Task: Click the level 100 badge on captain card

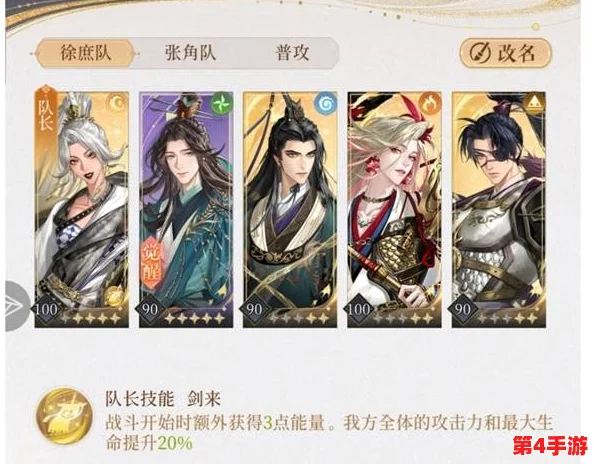Action: (46, 309)
